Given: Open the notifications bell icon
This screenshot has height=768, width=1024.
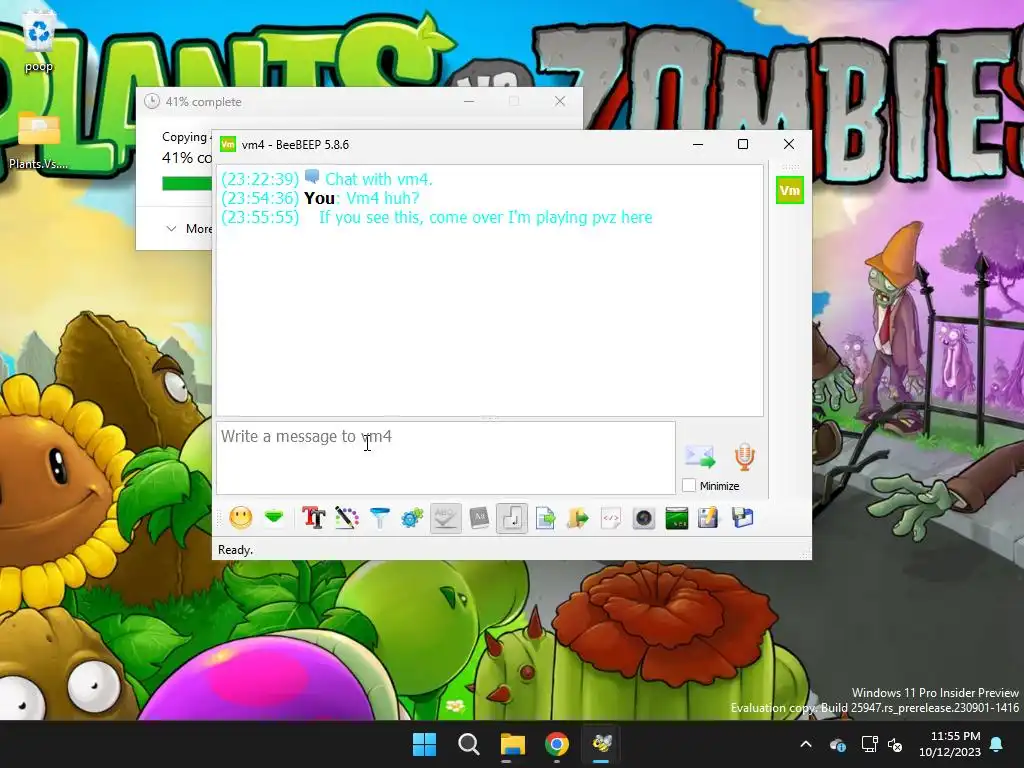Looking at the screenshot, I should (x=997, y=744).
